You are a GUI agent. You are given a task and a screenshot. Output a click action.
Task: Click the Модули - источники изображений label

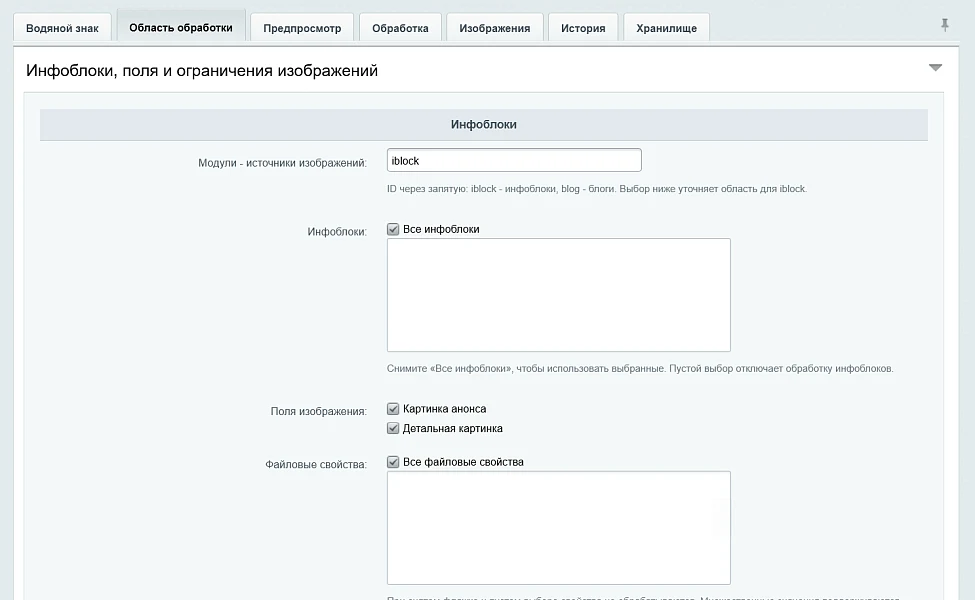tap(282, 163)
